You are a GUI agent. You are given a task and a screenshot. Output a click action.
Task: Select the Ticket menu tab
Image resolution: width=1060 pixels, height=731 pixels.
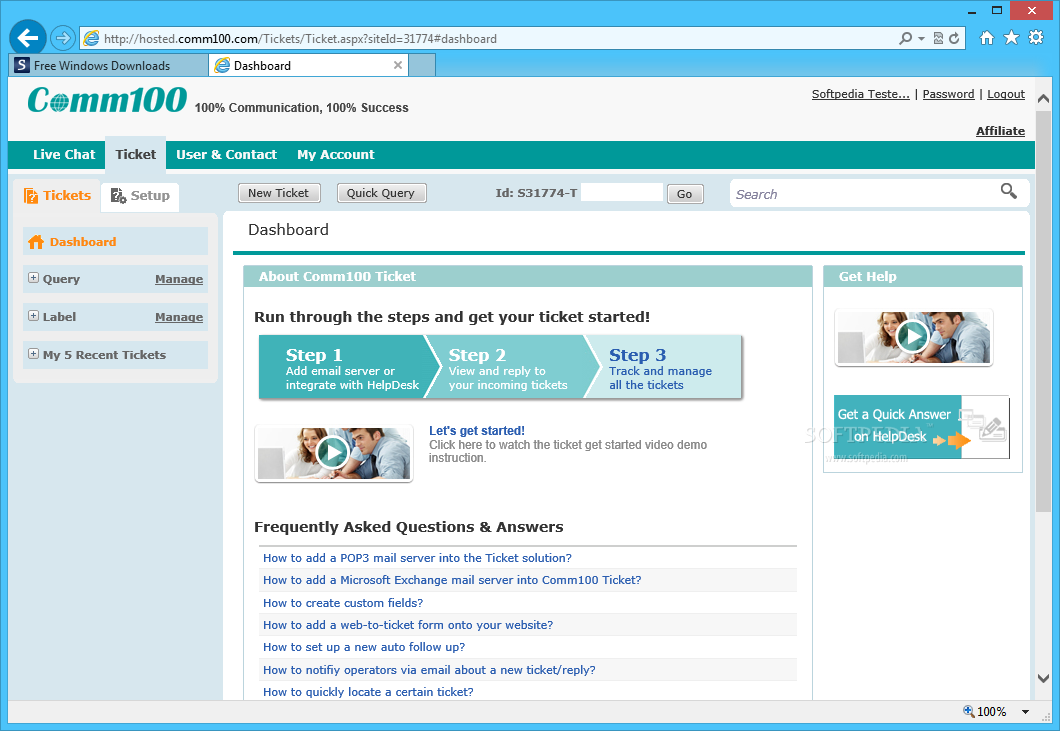point(136,154)
